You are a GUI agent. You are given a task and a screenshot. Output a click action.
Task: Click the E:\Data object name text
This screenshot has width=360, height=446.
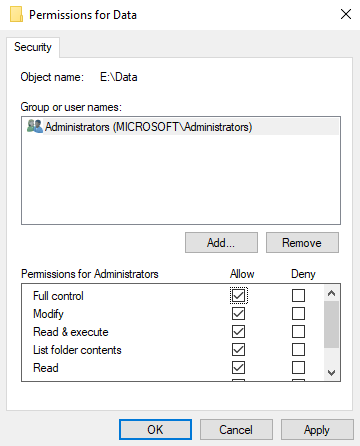[x=119, y=77]
